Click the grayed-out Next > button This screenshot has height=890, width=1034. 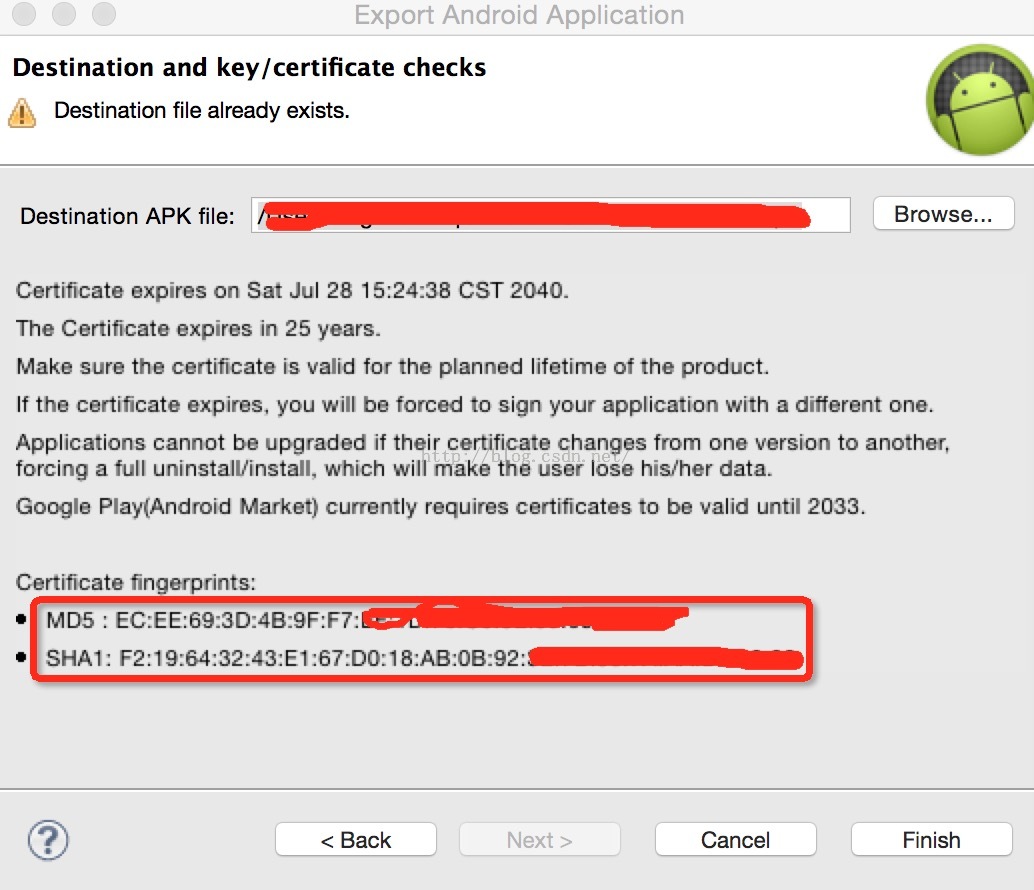tap(539, 840)
